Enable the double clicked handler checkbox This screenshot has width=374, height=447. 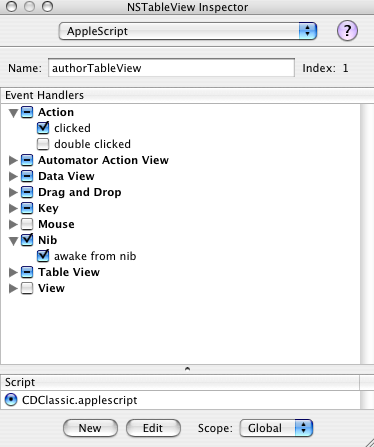pos(43,144)
